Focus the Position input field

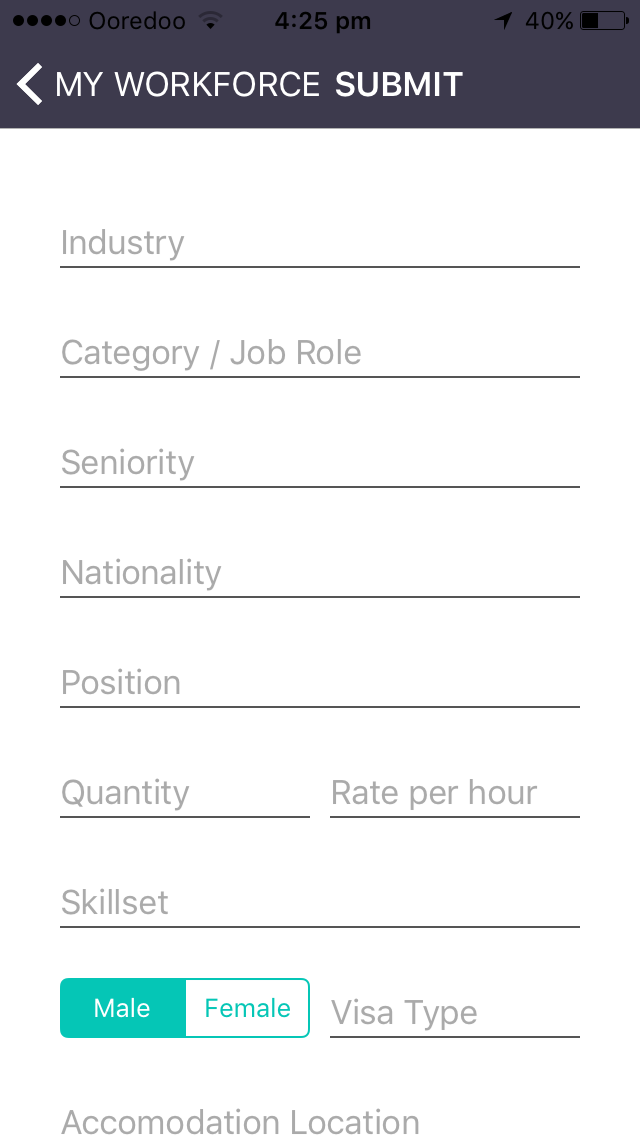(x=320, y=683)
